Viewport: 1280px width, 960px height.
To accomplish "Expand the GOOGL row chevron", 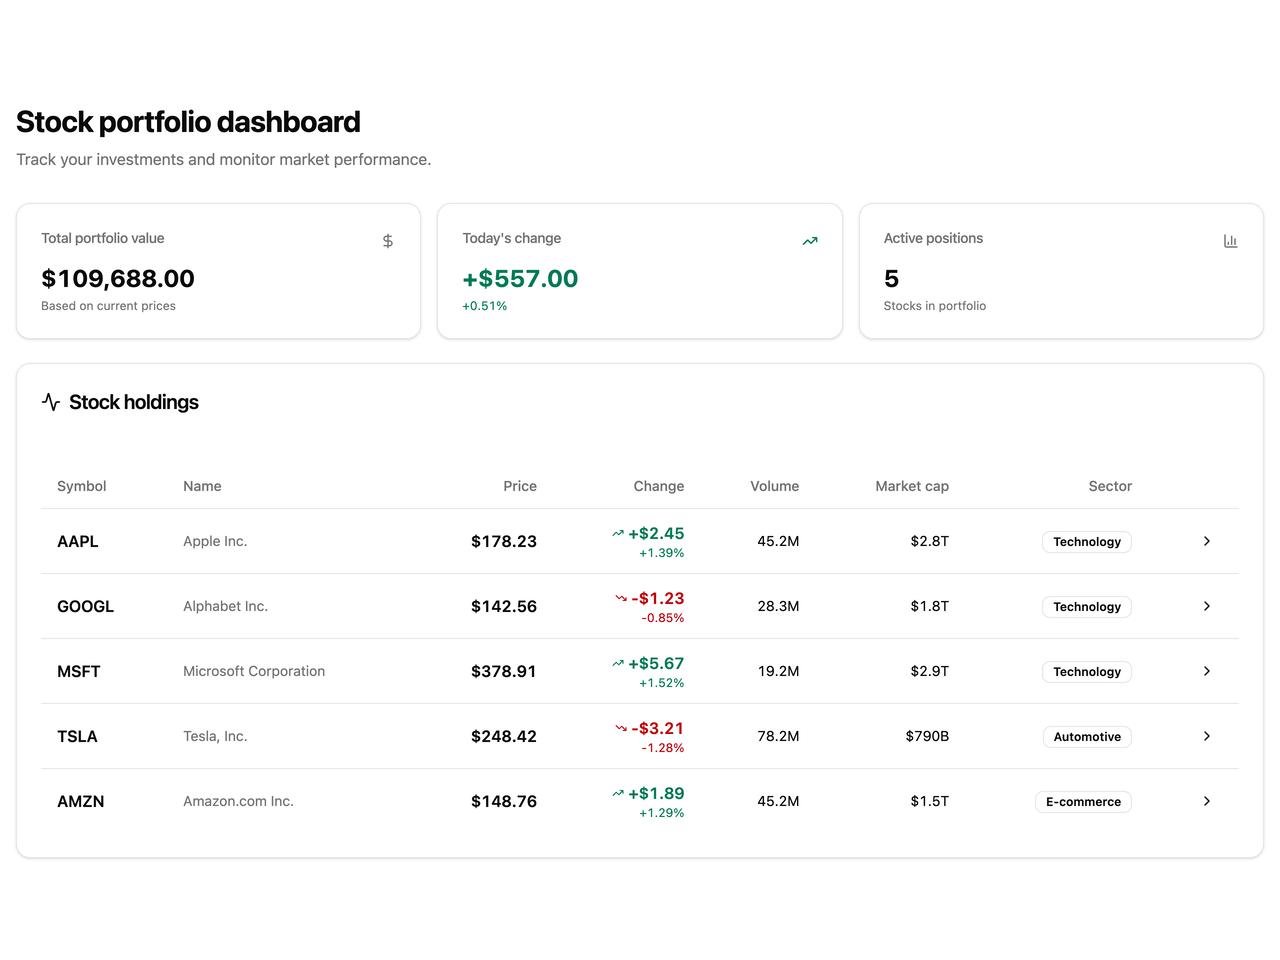I will [x=1207, y=606].
